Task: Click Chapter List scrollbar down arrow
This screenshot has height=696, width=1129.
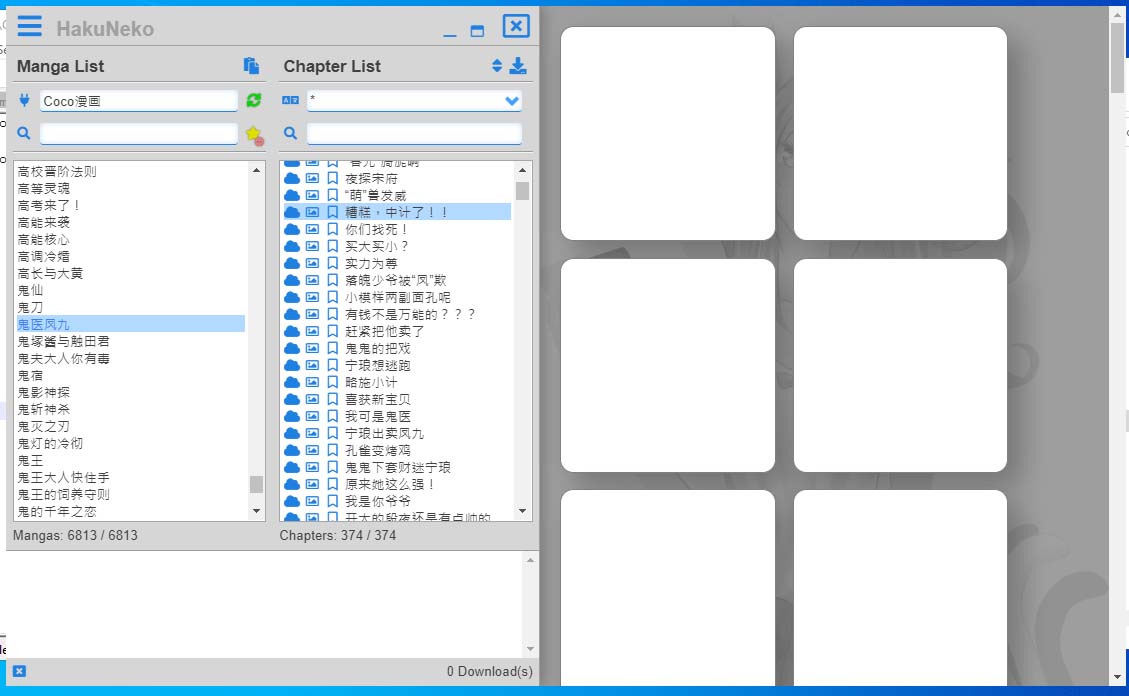Action: (x=523, y=511)
